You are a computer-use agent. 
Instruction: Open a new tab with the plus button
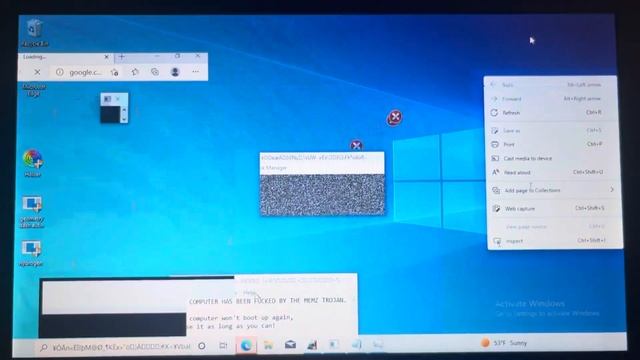[x=122, y=57]
